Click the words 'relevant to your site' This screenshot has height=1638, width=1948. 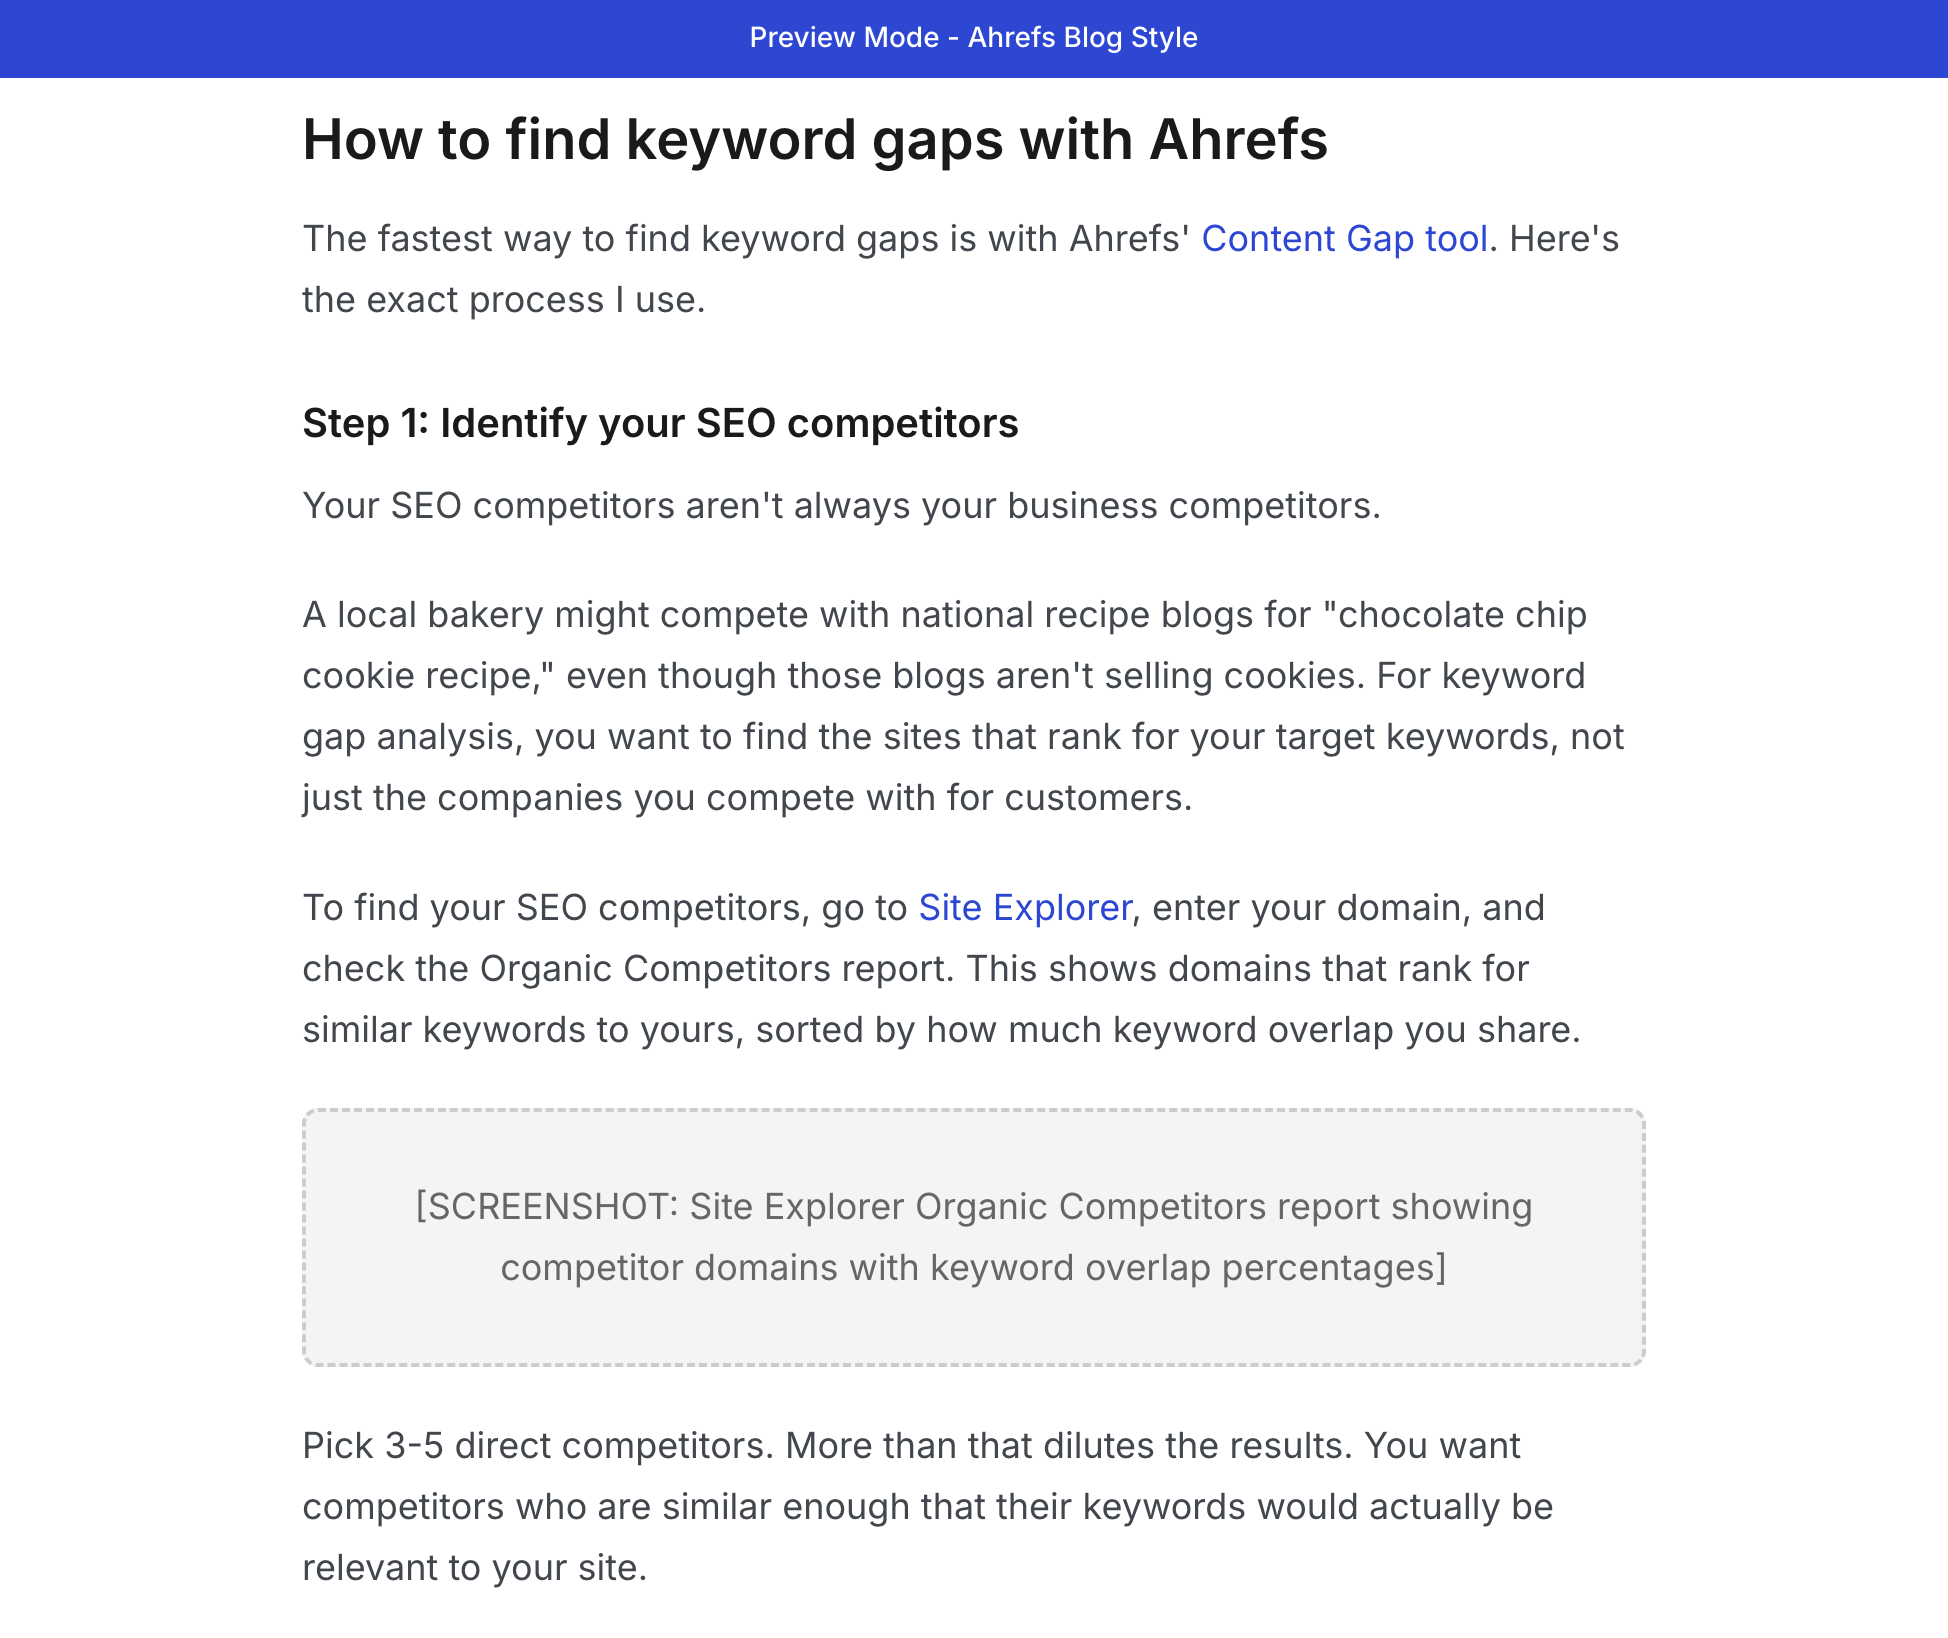click(x=473, y=1568)
